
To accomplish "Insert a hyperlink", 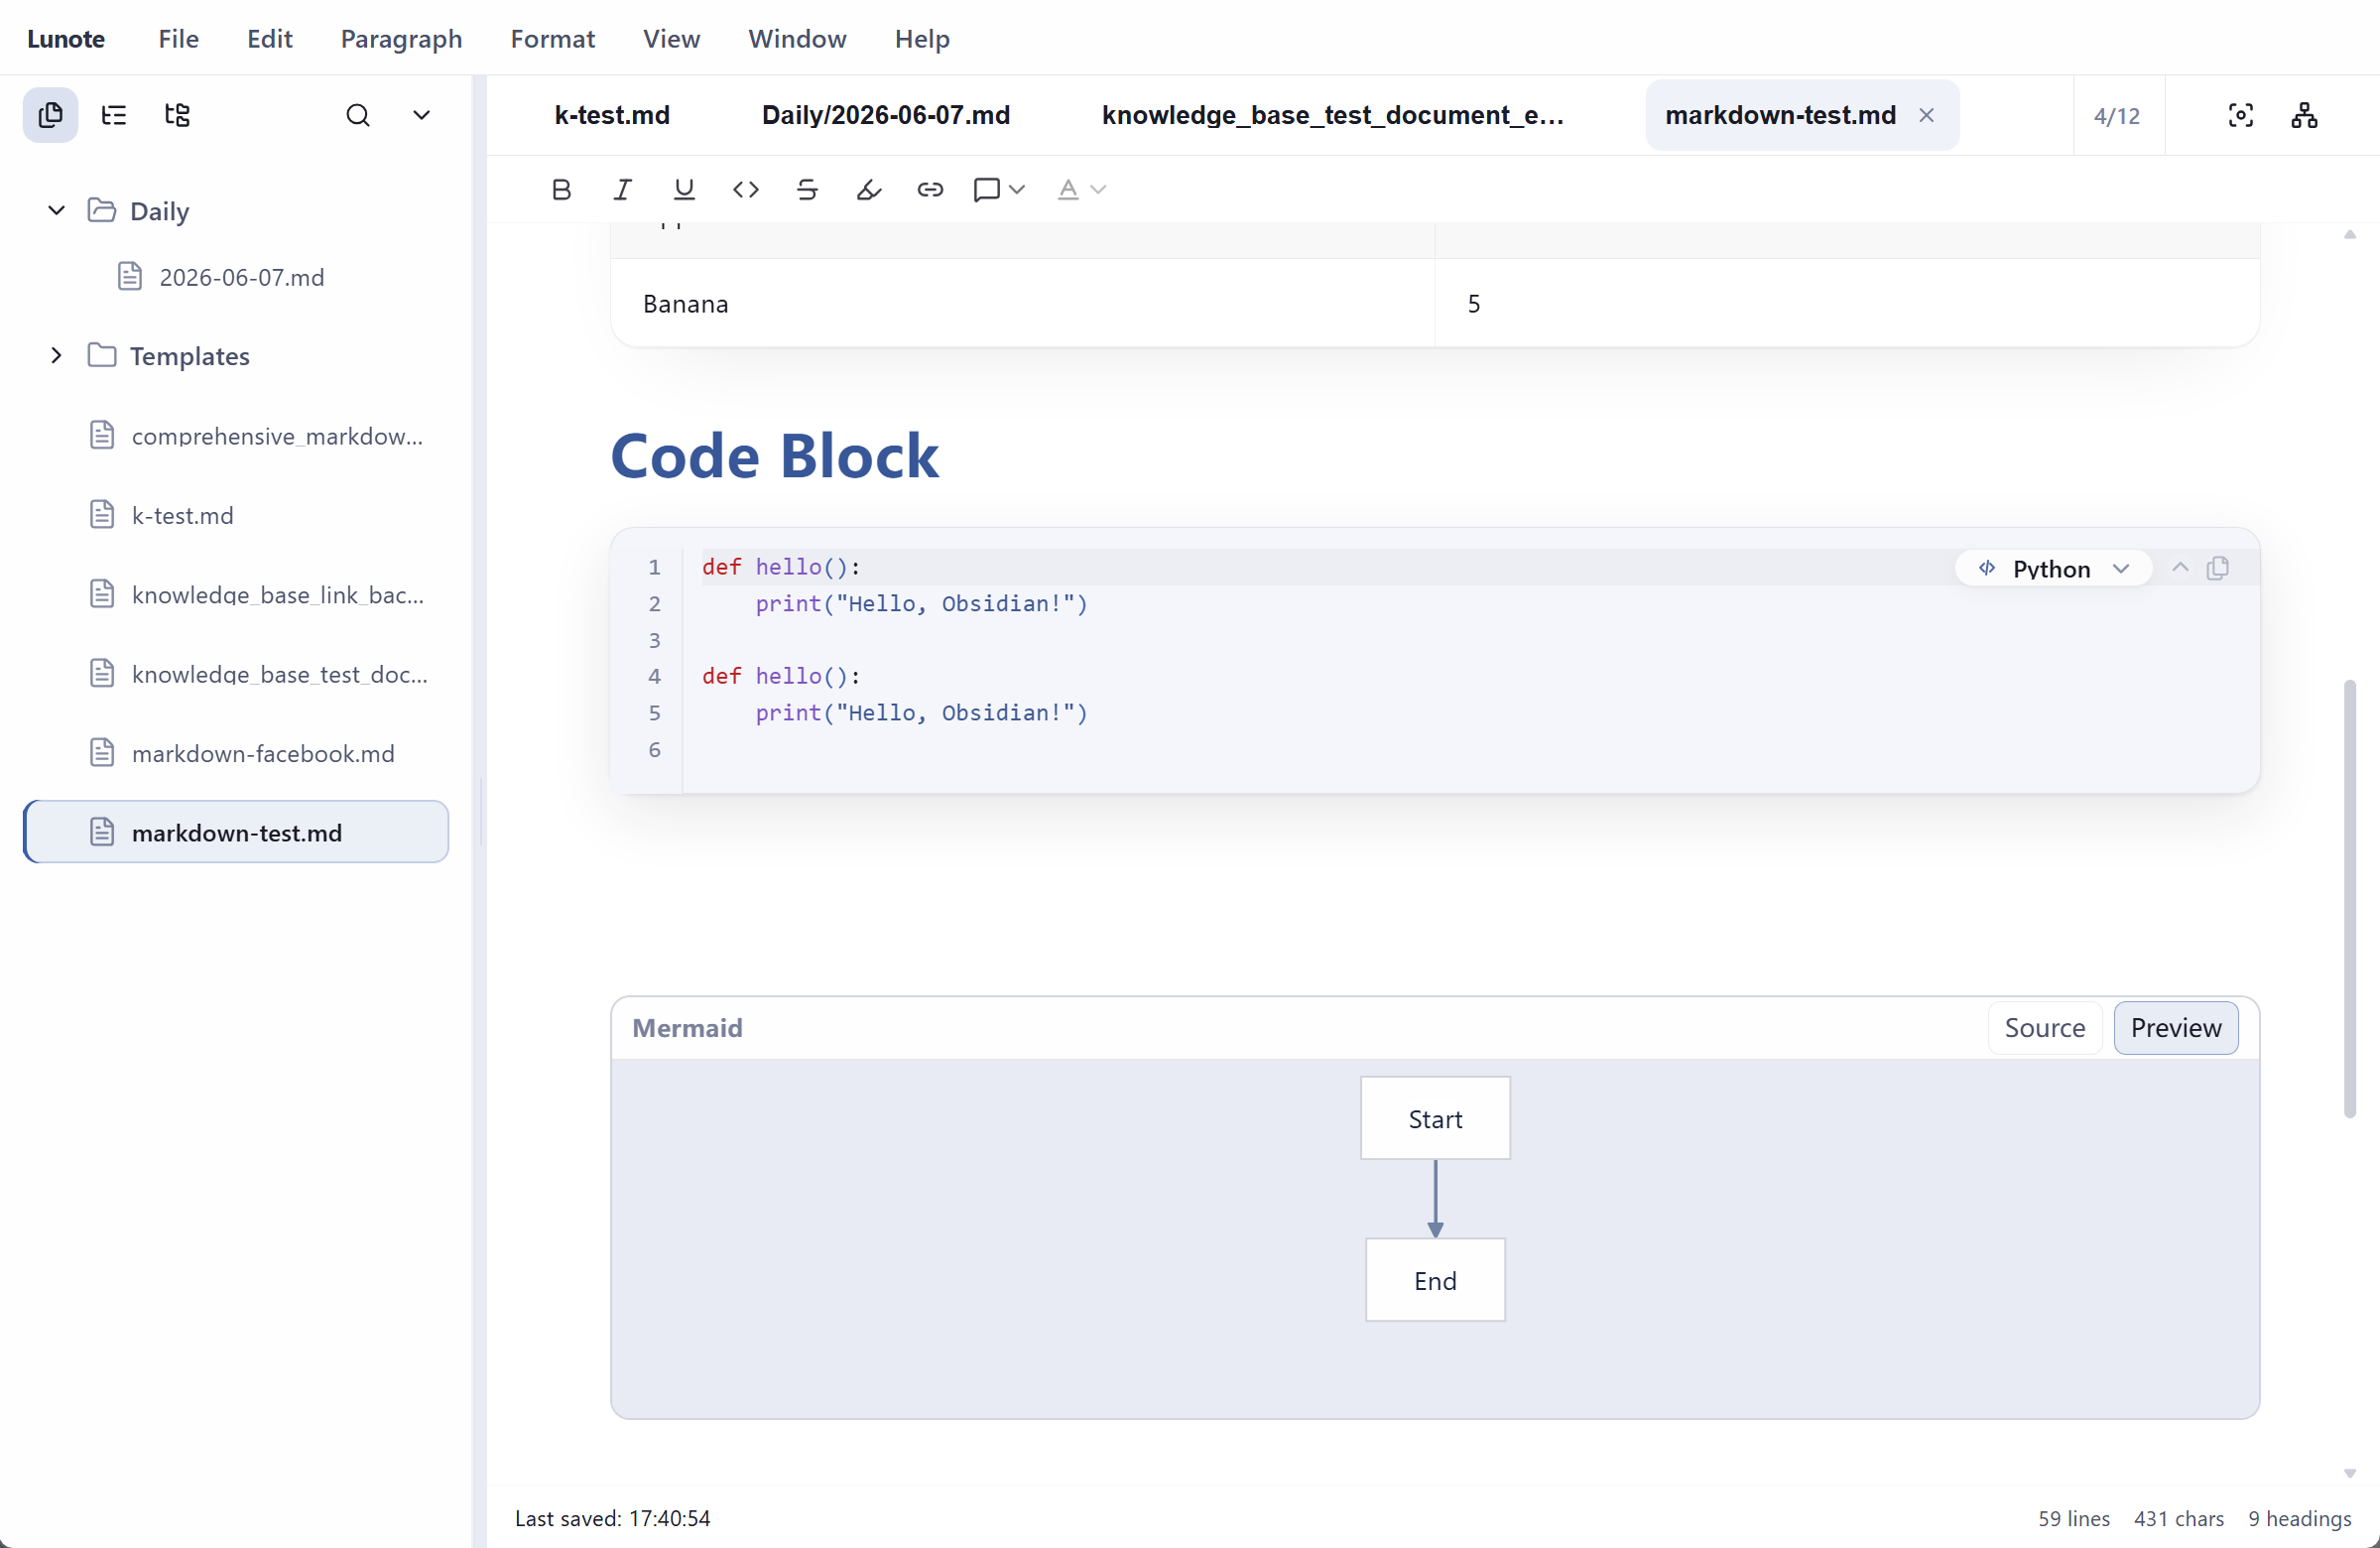I will tap(930, 189).
